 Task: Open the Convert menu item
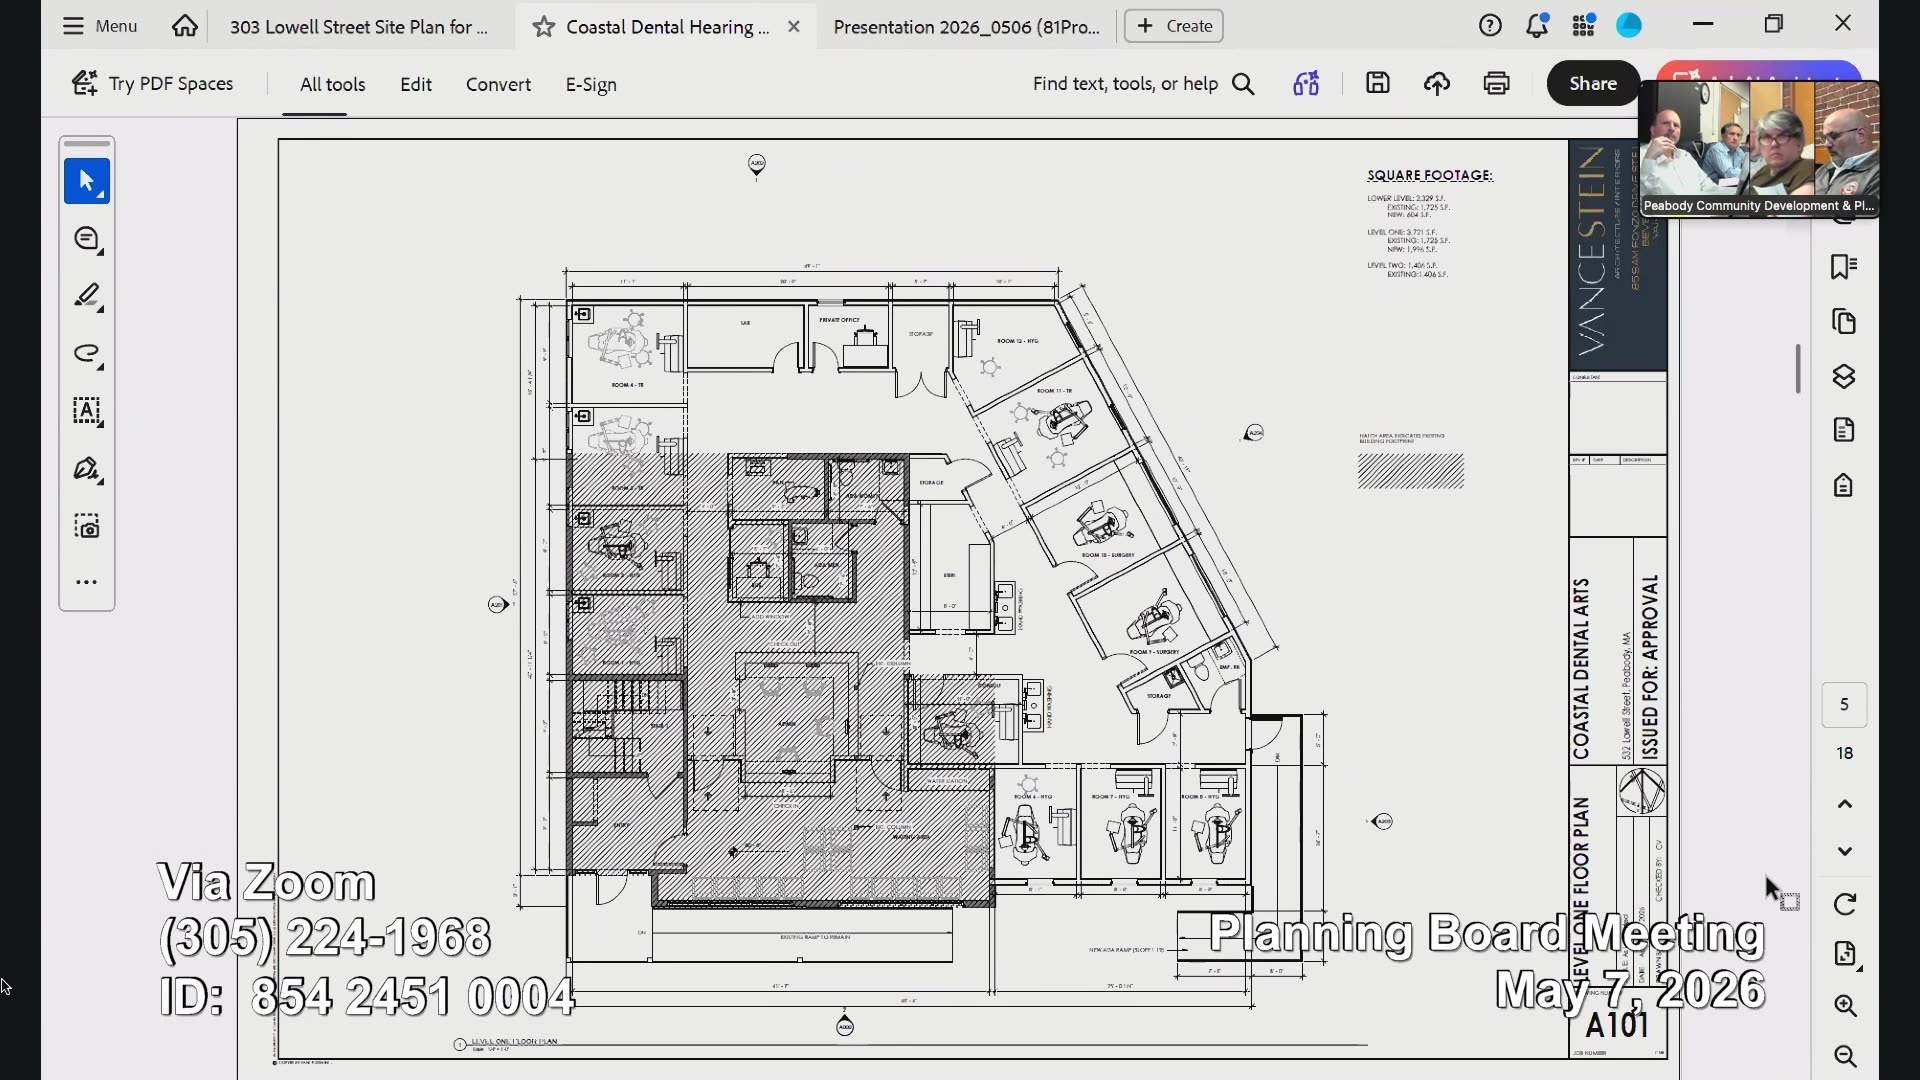pos(498,85)
